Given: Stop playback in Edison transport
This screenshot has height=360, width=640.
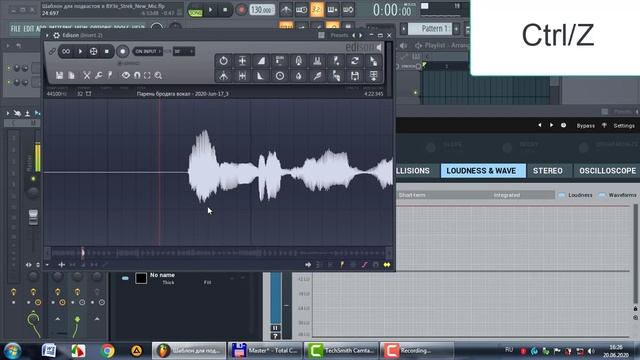Looking at the screenshot, I should coord(107,51).
